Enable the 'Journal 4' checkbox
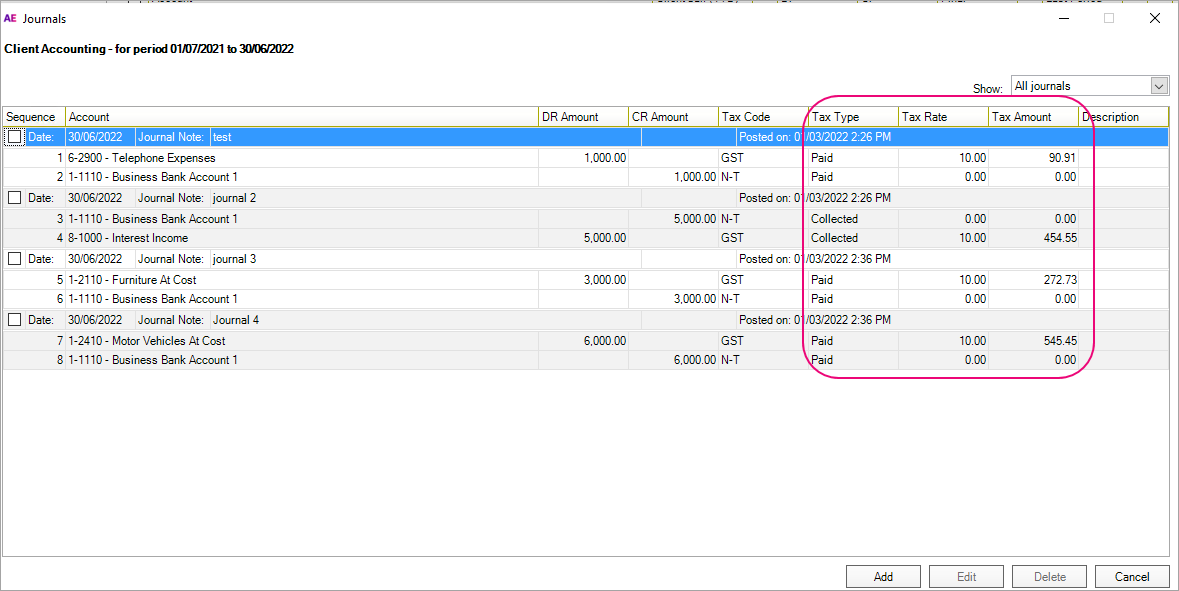 point(14,320)
